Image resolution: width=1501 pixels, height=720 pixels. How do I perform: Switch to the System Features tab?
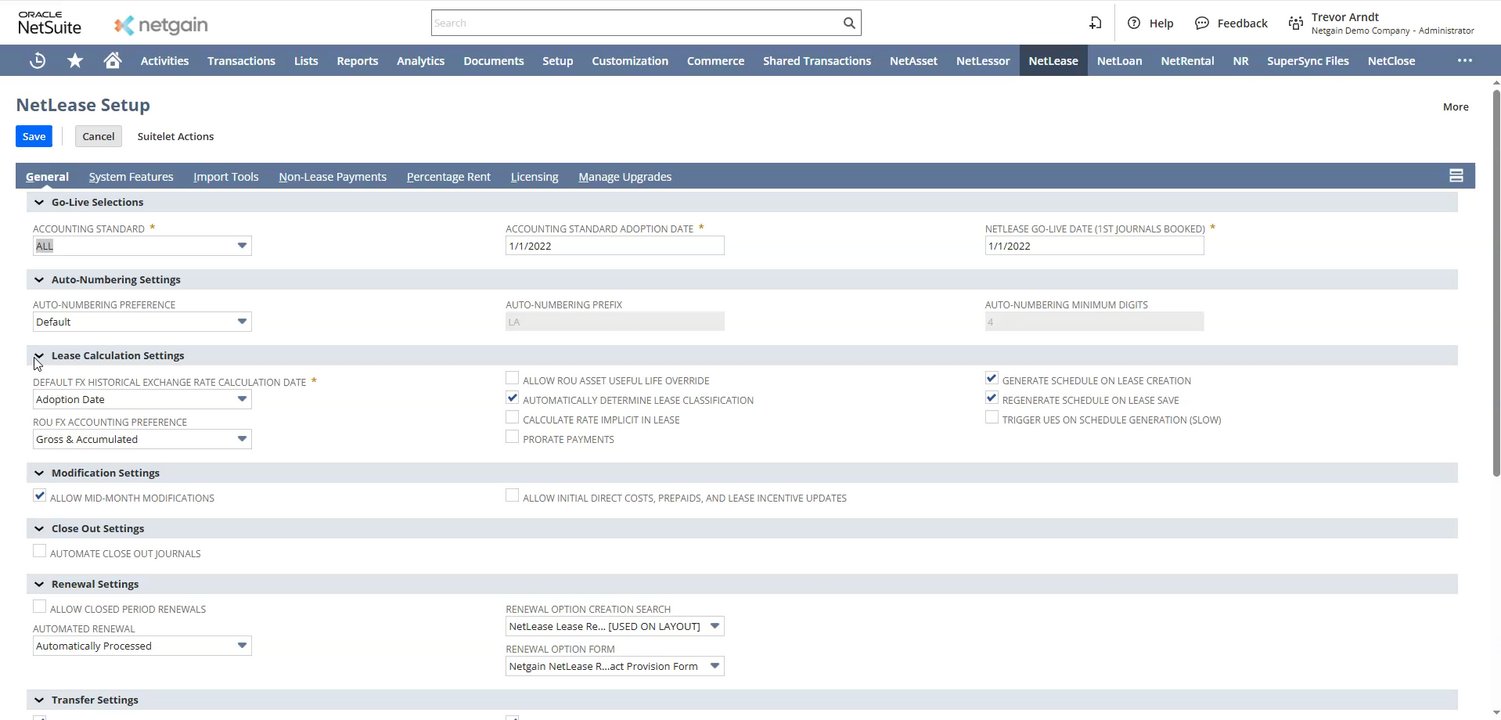click(x=131, y=177)
